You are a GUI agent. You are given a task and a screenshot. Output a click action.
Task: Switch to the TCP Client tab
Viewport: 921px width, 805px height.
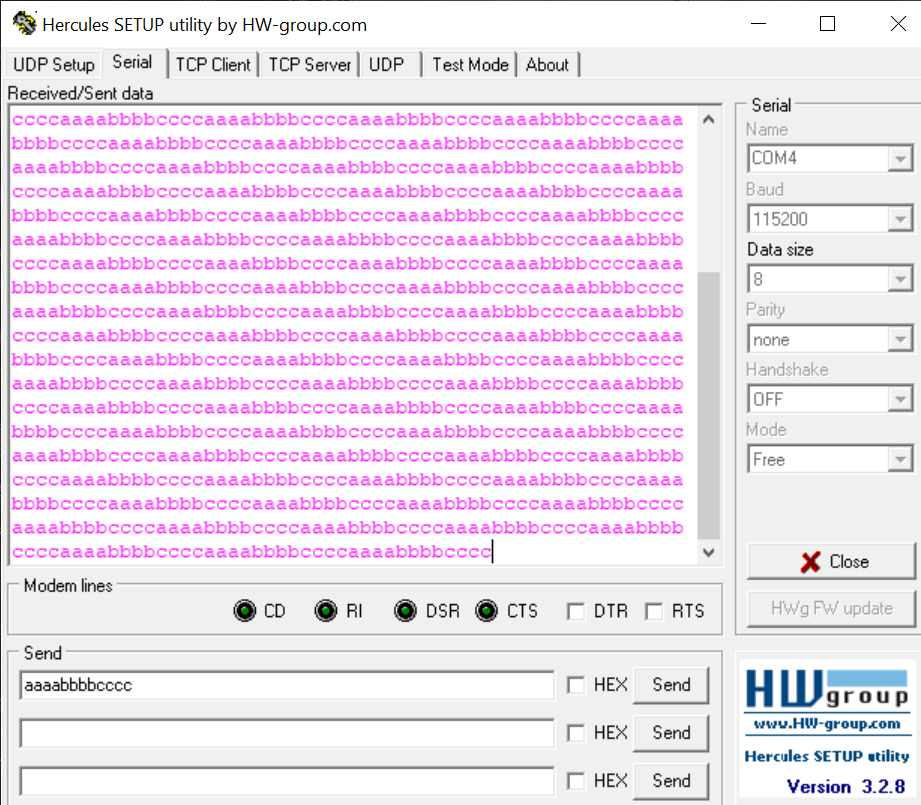[213, 64]
